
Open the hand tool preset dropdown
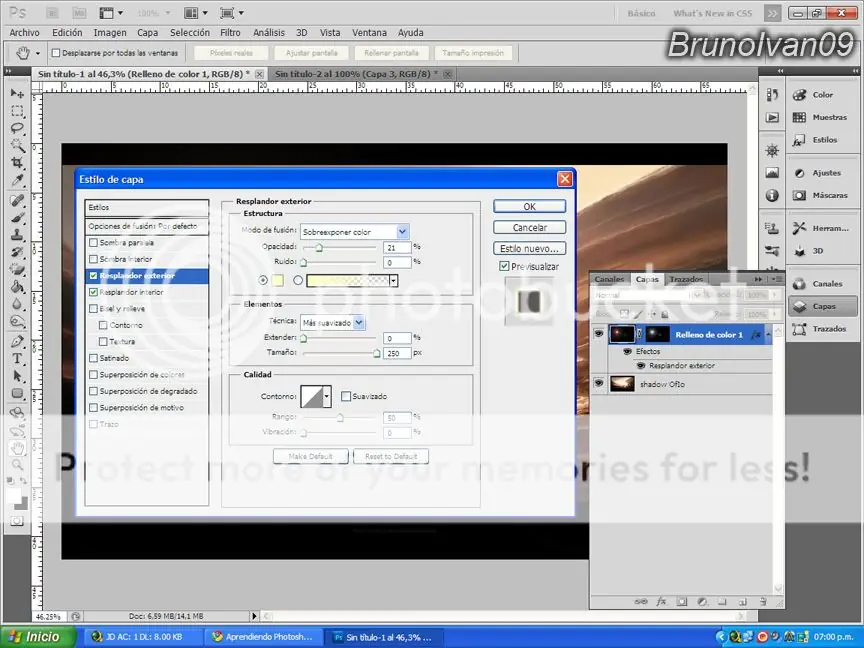pos(37,53)
